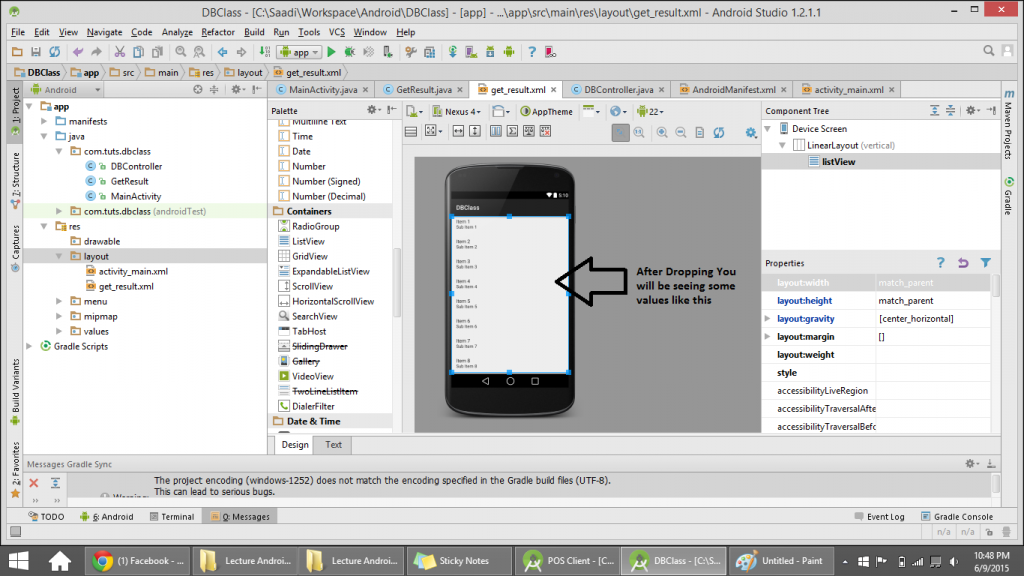1024x576 pixels.
Task: Zoom in on the design preview
Action: coord(662,132)
